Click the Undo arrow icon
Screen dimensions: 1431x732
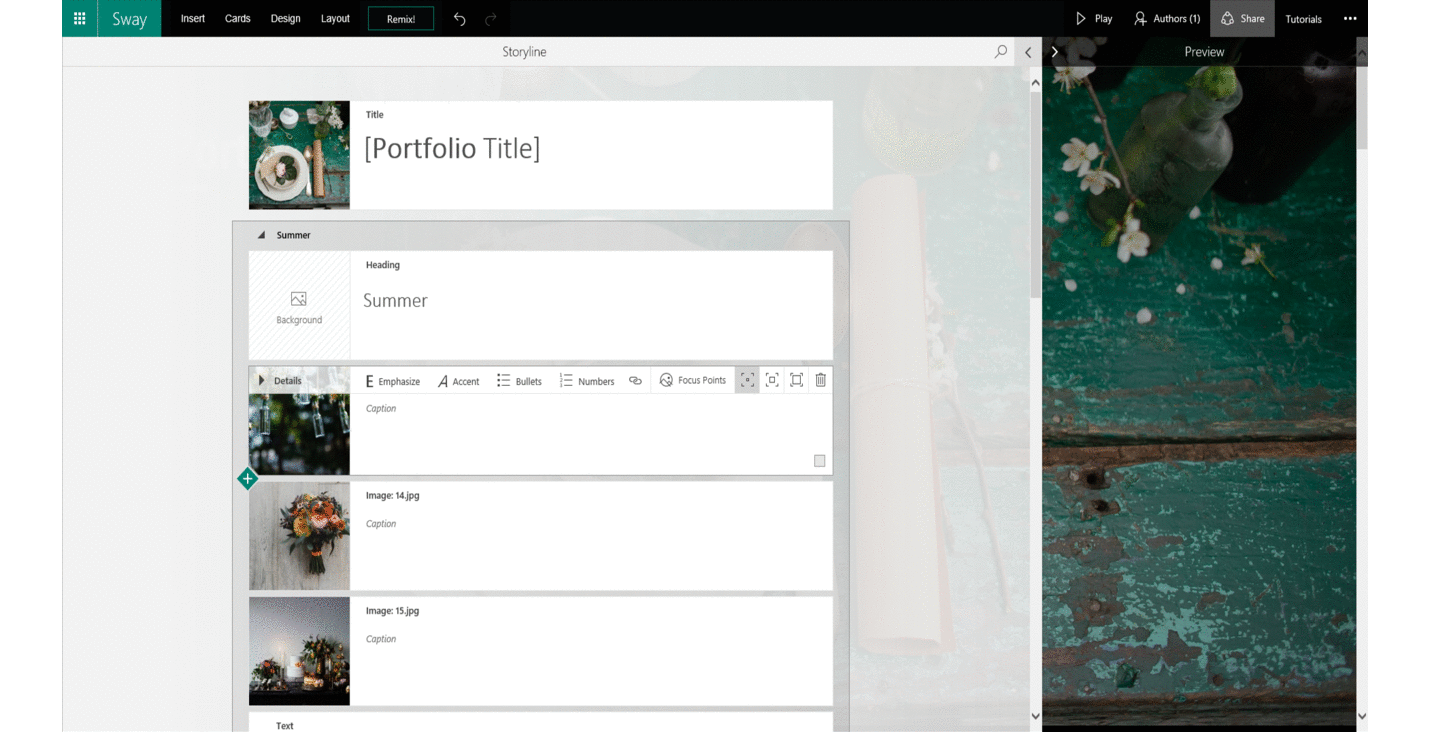click(x=459, y=18)
